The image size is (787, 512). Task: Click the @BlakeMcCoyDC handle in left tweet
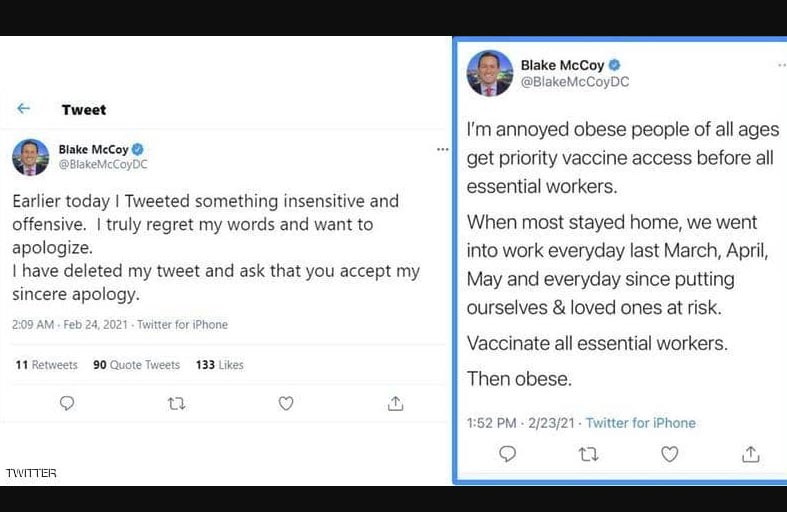coord(103,164)
